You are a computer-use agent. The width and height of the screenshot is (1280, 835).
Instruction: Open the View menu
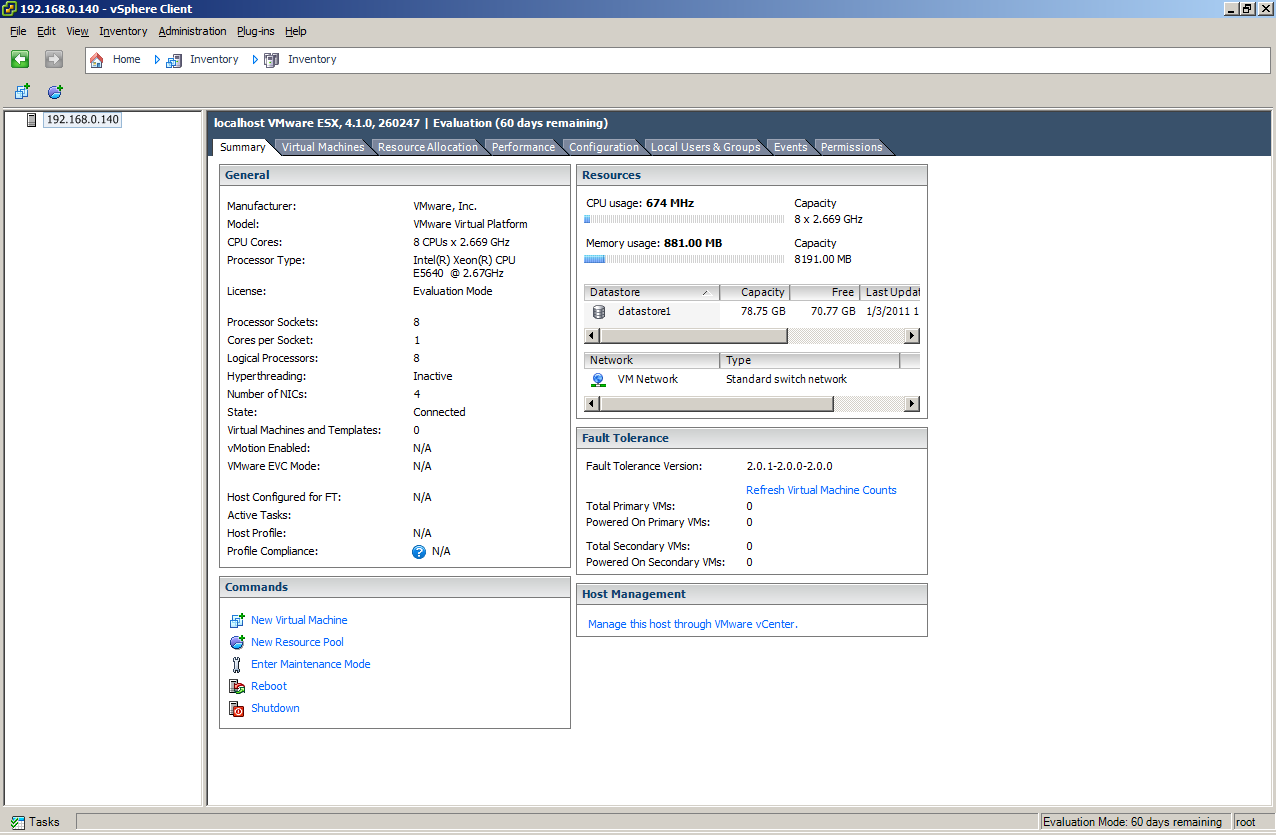[x=77, y=31]
